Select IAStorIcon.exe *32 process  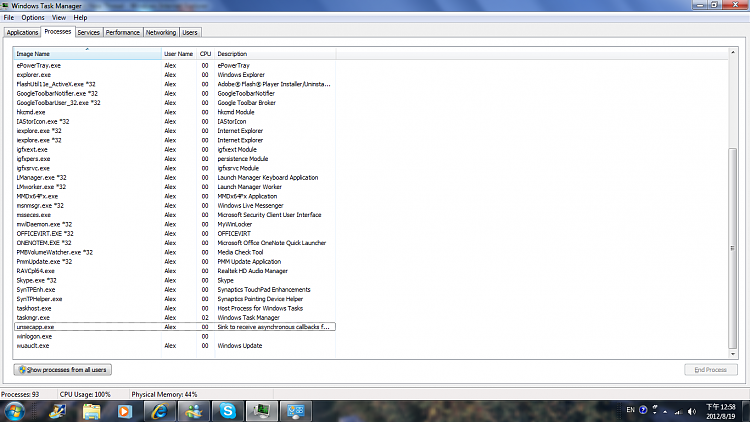coord(175,122)
